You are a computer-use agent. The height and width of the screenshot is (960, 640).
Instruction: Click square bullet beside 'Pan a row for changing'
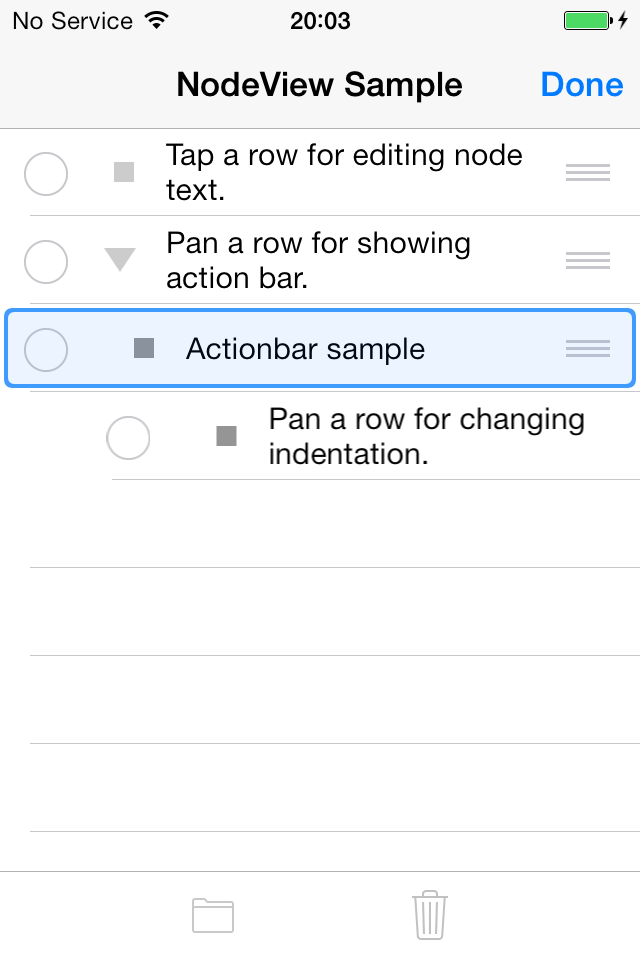(227, 437)
